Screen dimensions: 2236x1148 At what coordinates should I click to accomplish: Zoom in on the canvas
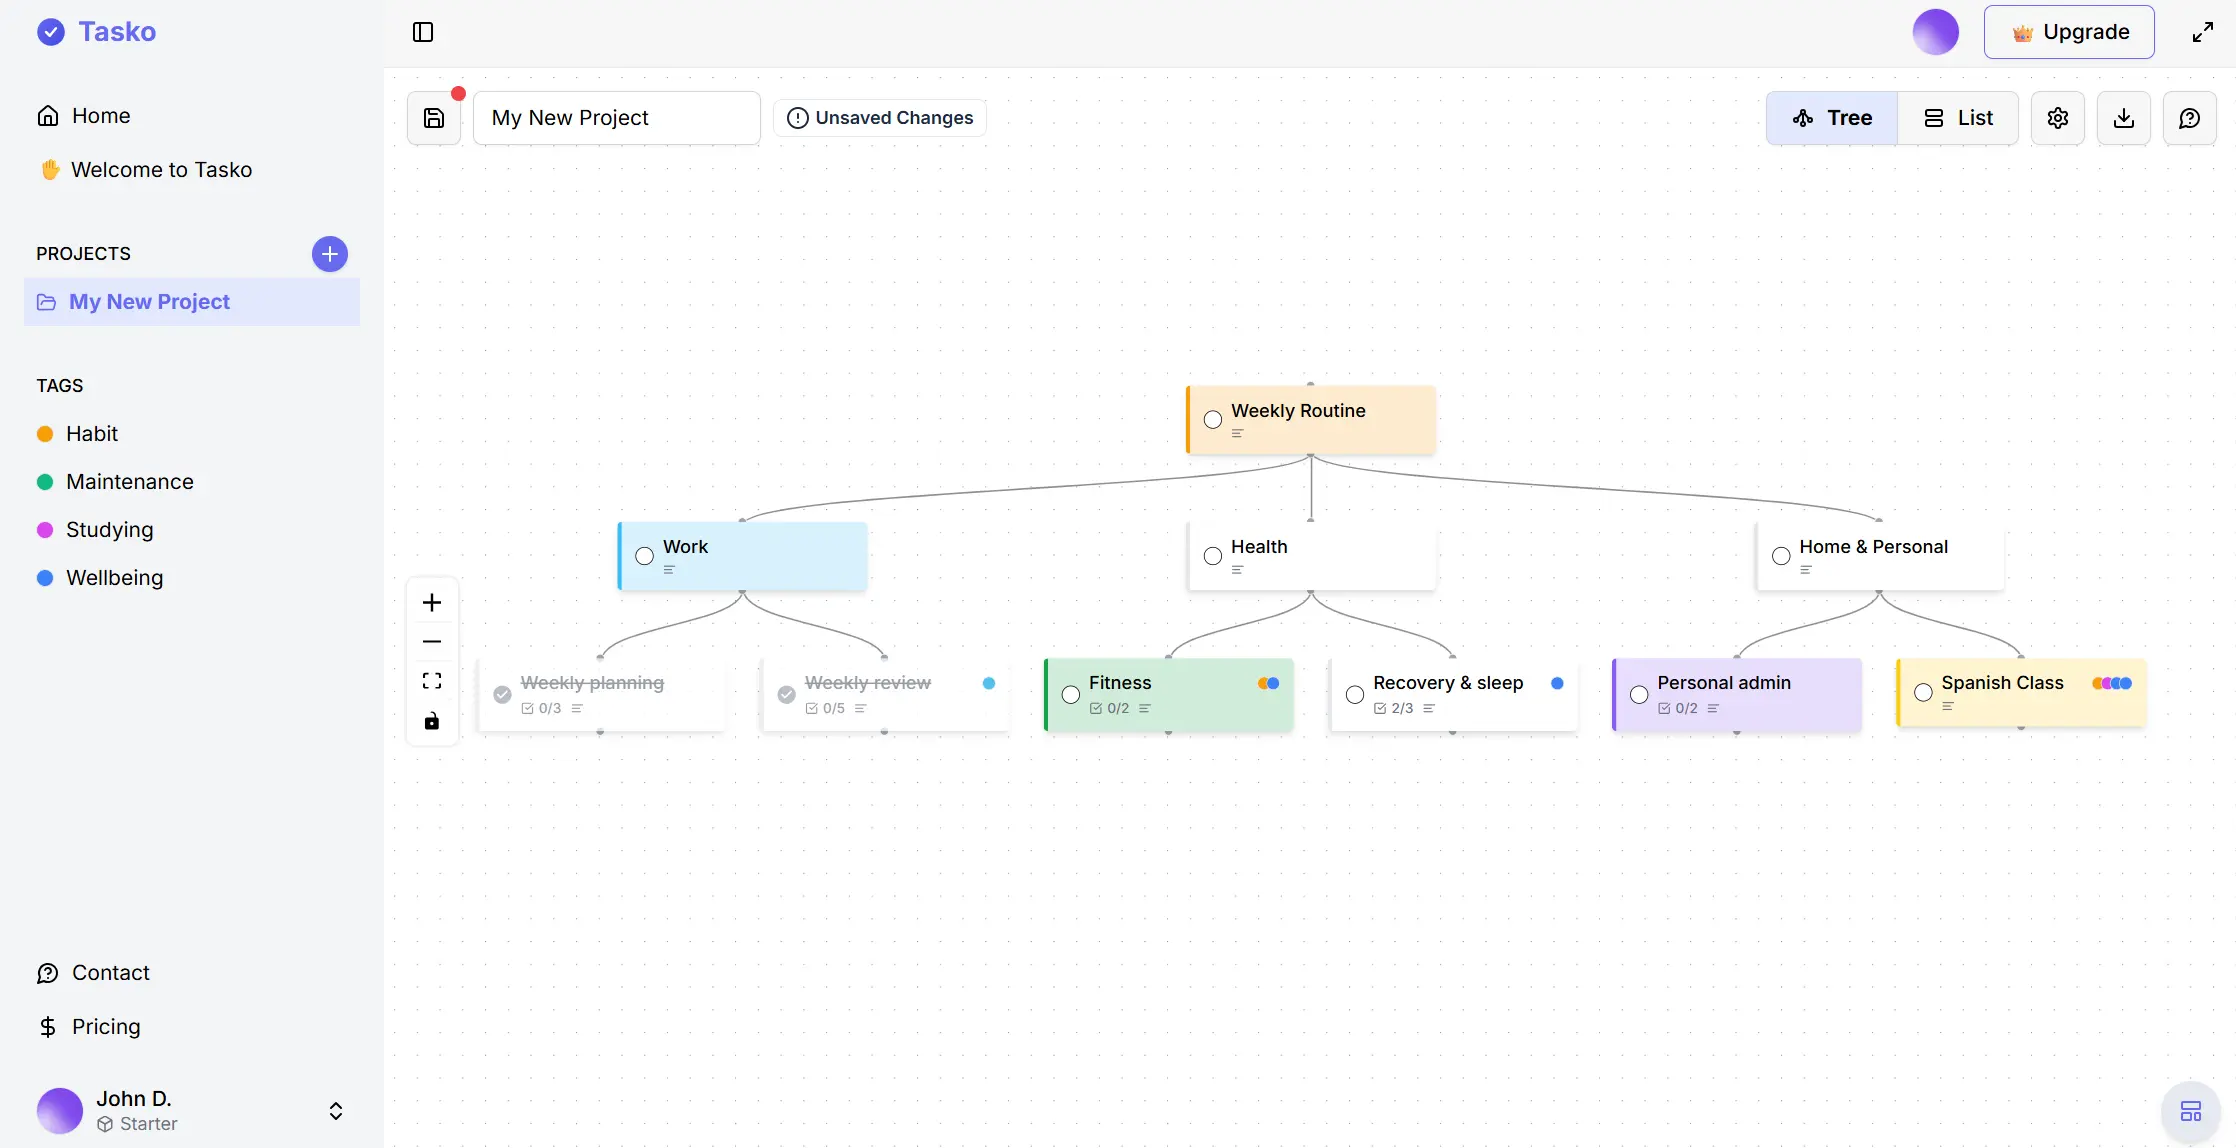pos(432,602)
